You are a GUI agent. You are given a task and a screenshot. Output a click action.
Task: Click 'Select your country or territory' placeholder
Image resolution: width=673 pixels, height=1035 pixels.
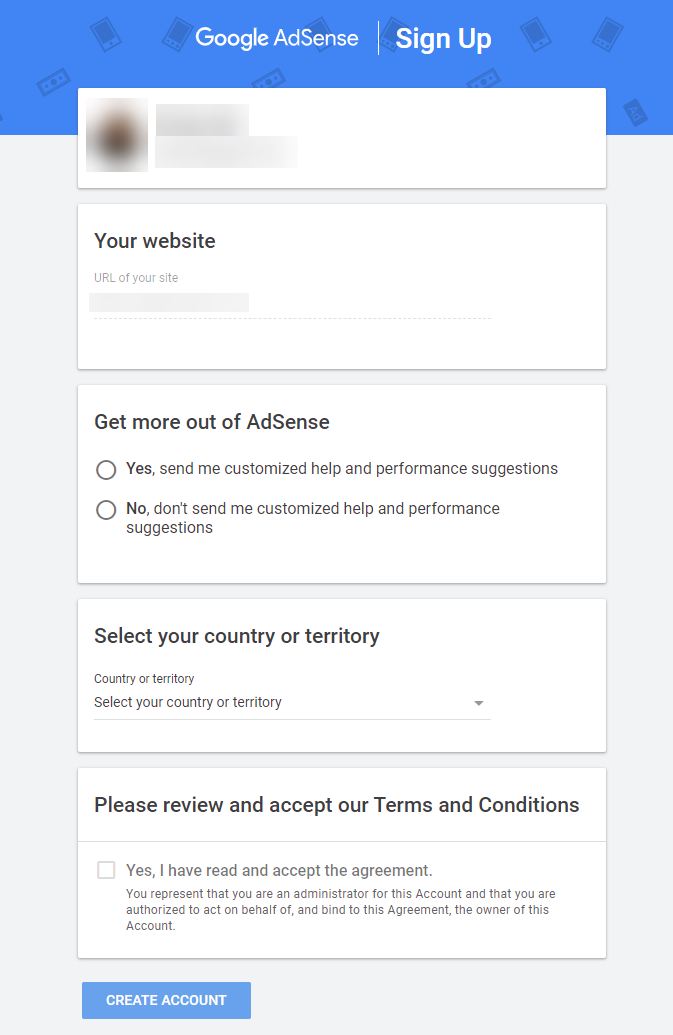[x=188, y=702]
